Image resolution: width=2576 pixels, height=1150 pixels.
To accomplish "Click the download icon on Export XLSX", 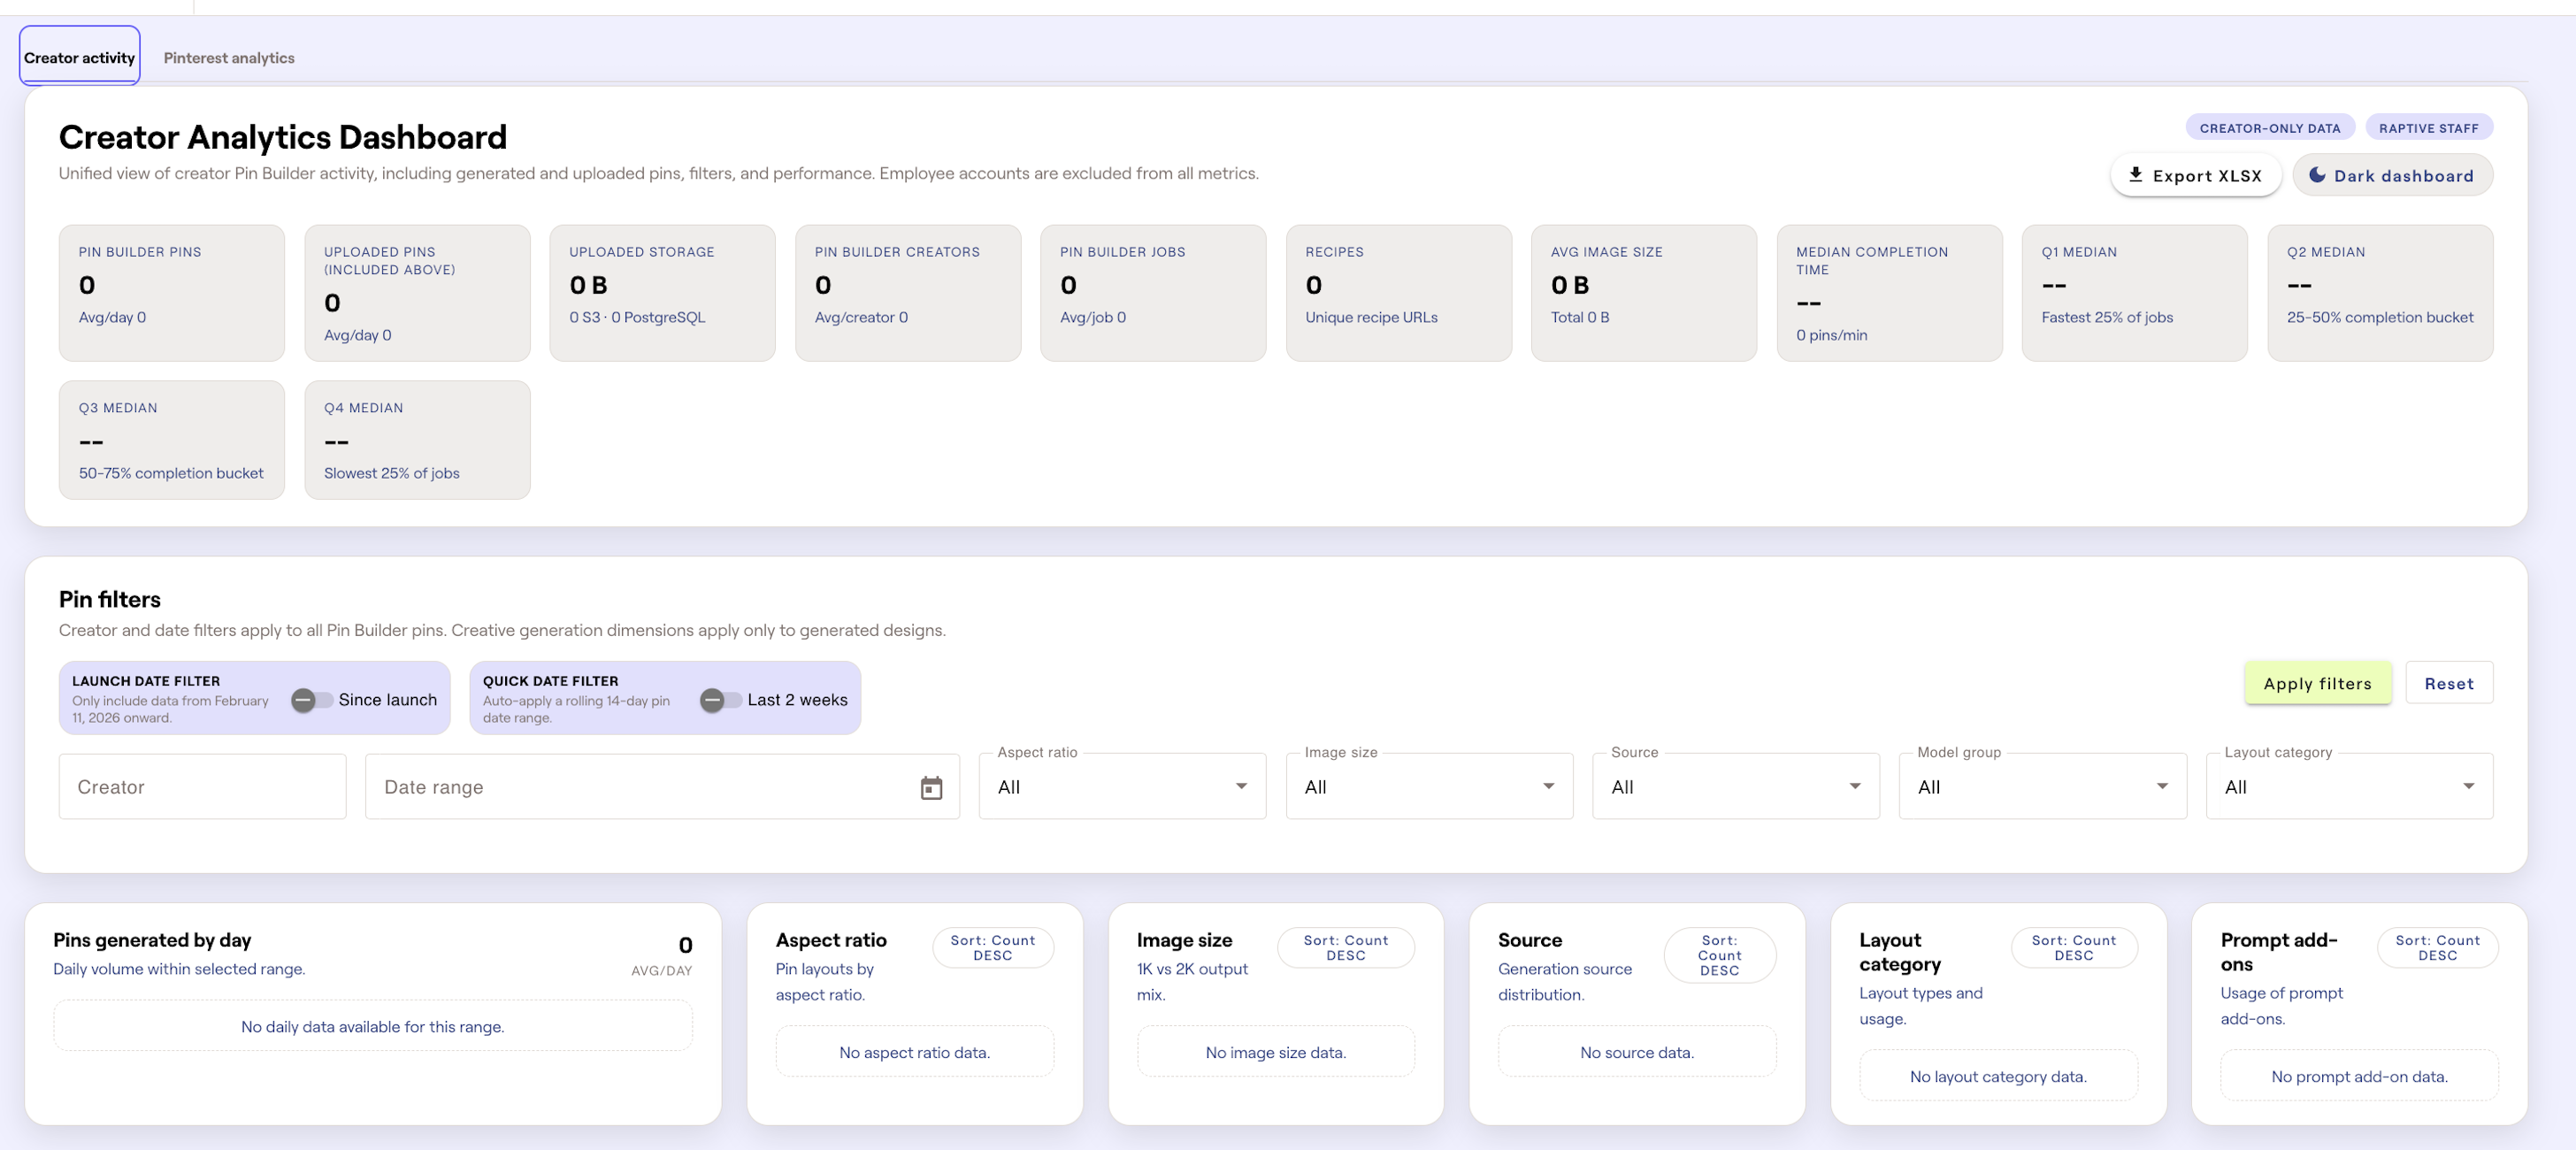I will 2135,175.
